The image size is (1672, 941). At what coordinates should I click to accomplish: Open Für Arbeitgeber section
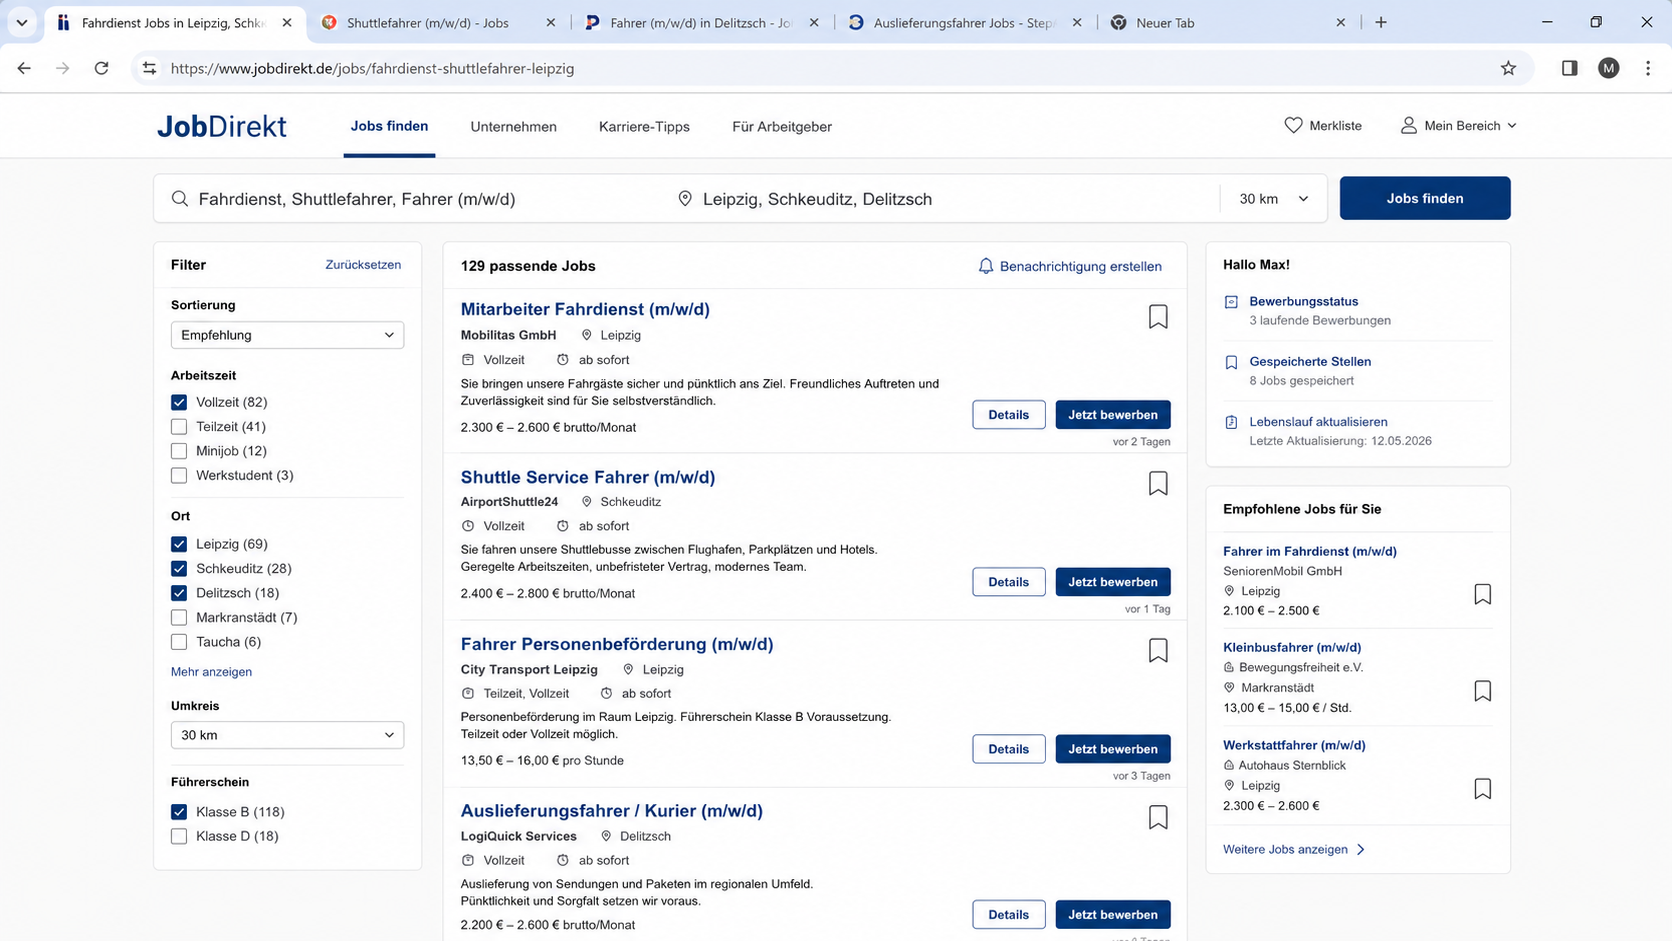pos(781,127)
